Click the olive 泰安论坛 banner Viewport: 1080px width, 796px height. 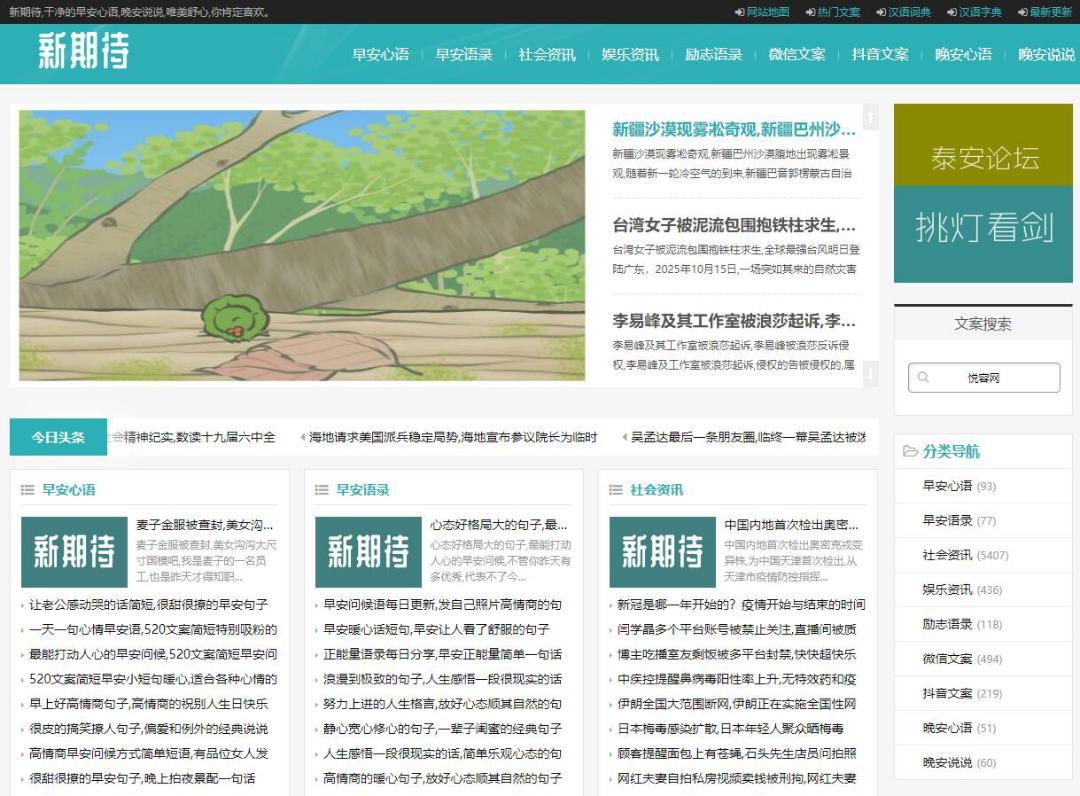983,146
